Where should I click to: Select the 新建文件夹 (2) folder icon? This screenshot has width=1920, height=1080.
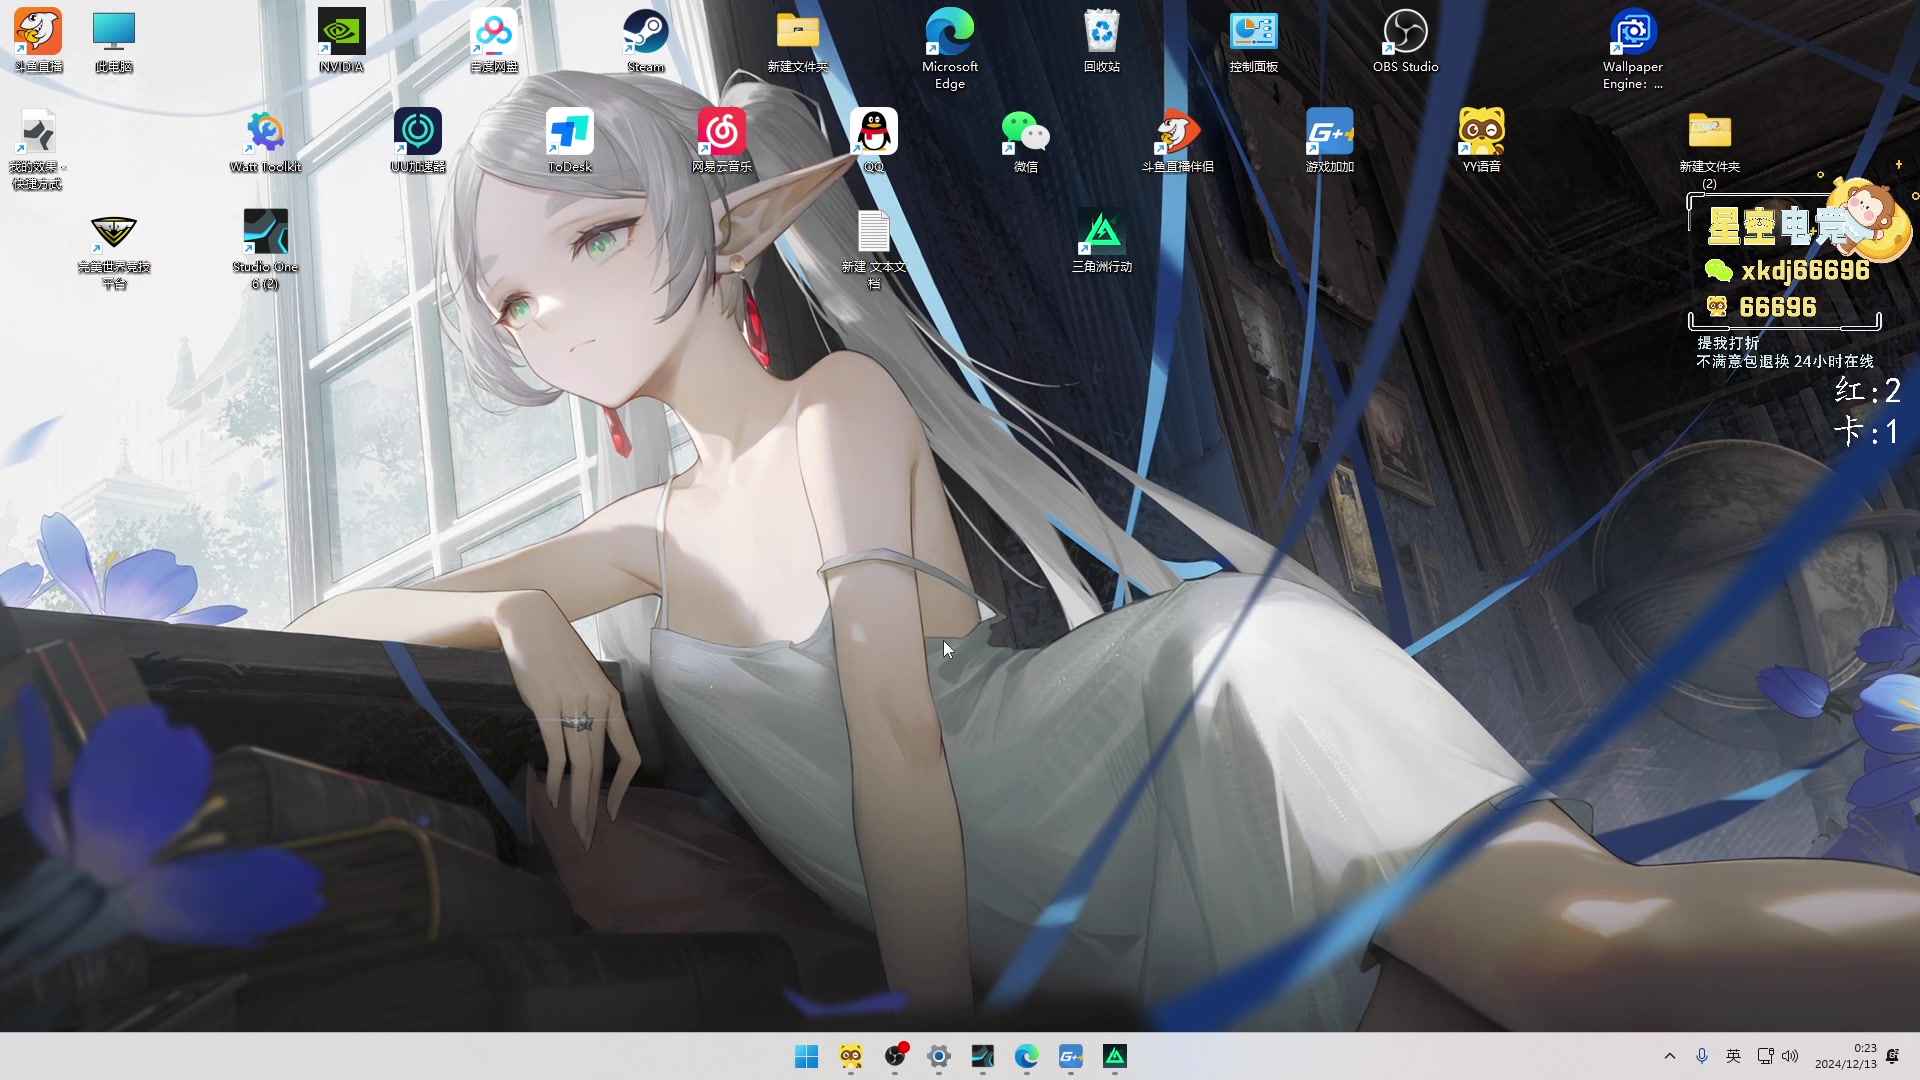pyautogui.click(x=1710, y=148)
